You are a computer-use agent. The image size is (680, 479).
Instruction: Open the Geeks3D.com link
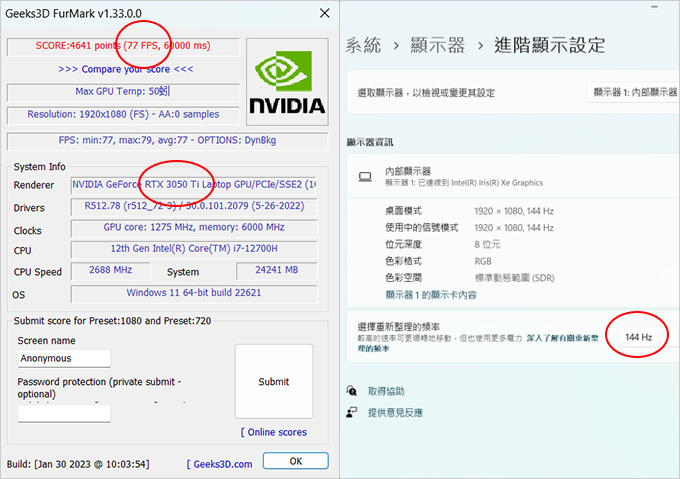[219, 464]
